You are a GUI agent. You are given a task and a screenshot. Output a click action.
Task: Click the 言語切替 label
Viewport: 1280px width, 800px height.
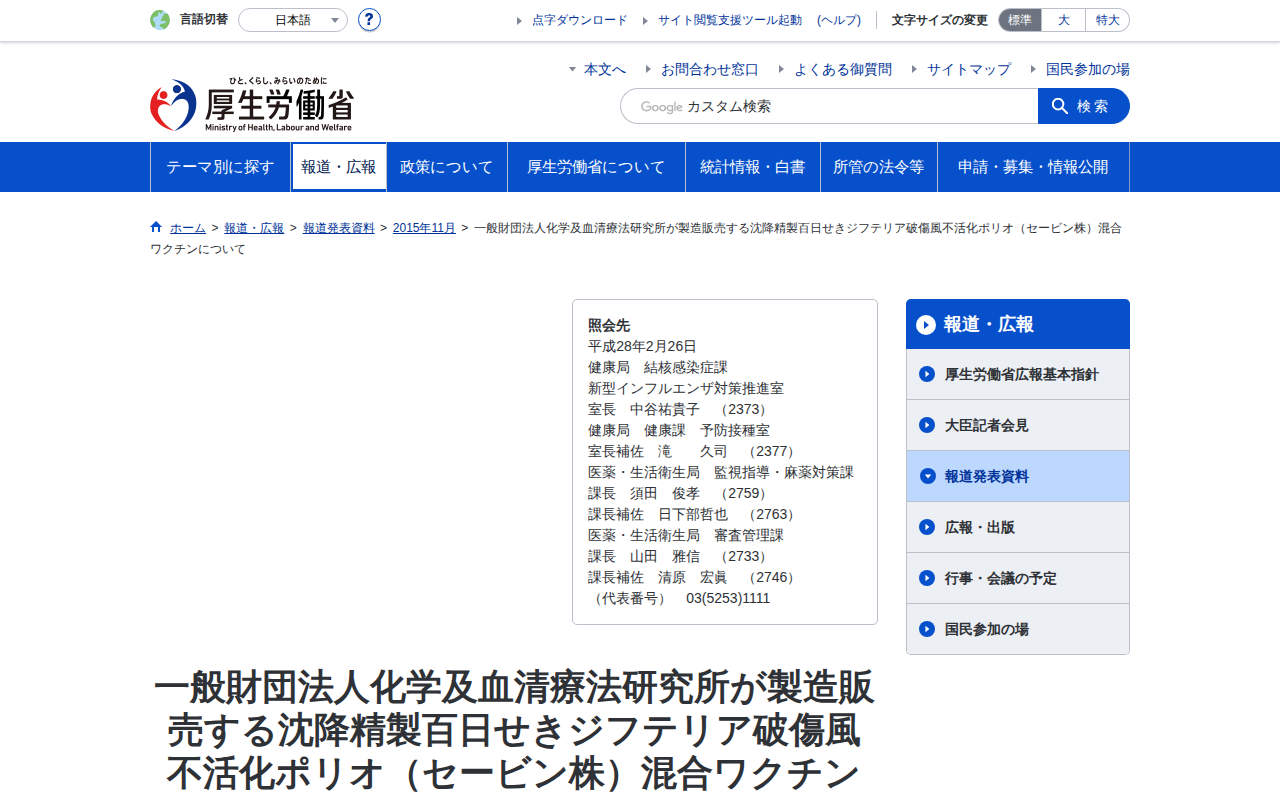click(x=204, y=20)
